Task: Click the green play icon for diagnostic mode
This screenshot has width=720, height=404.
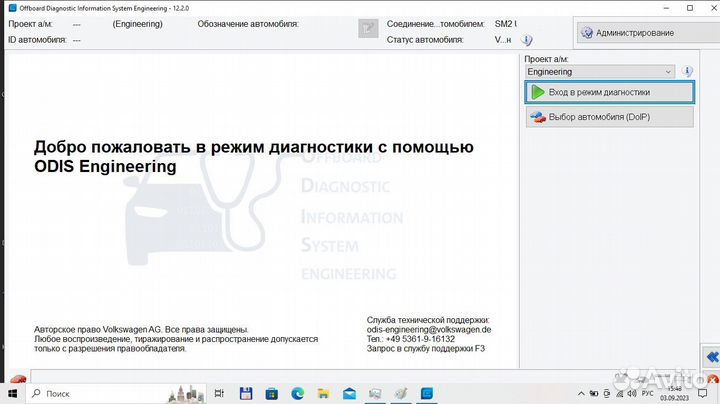Action: click(x=538, y=92)
